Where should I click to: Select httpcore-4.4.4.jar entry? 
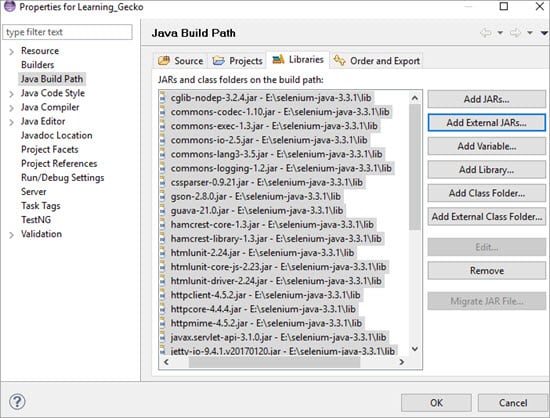point(263,309)
